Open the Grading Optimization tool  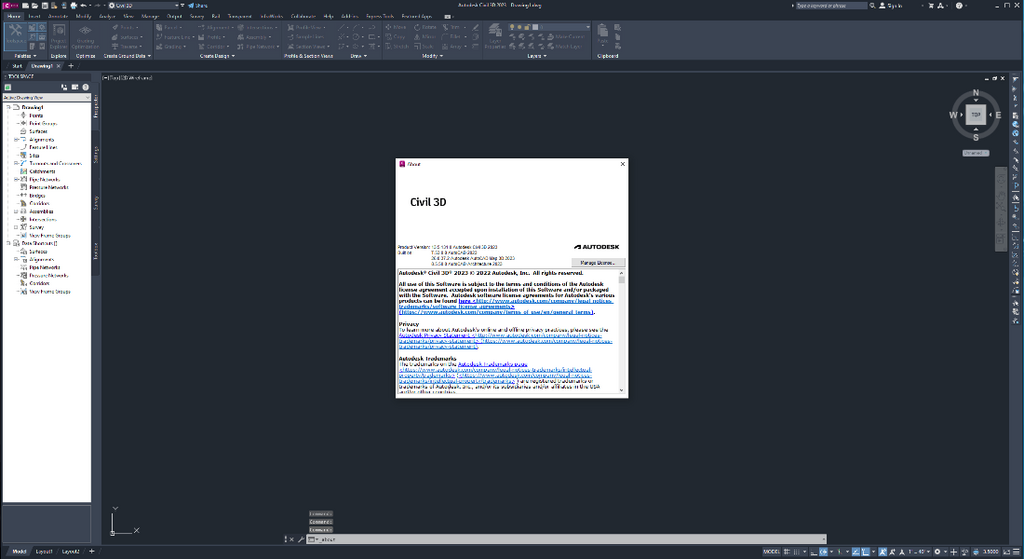(85, 36)
